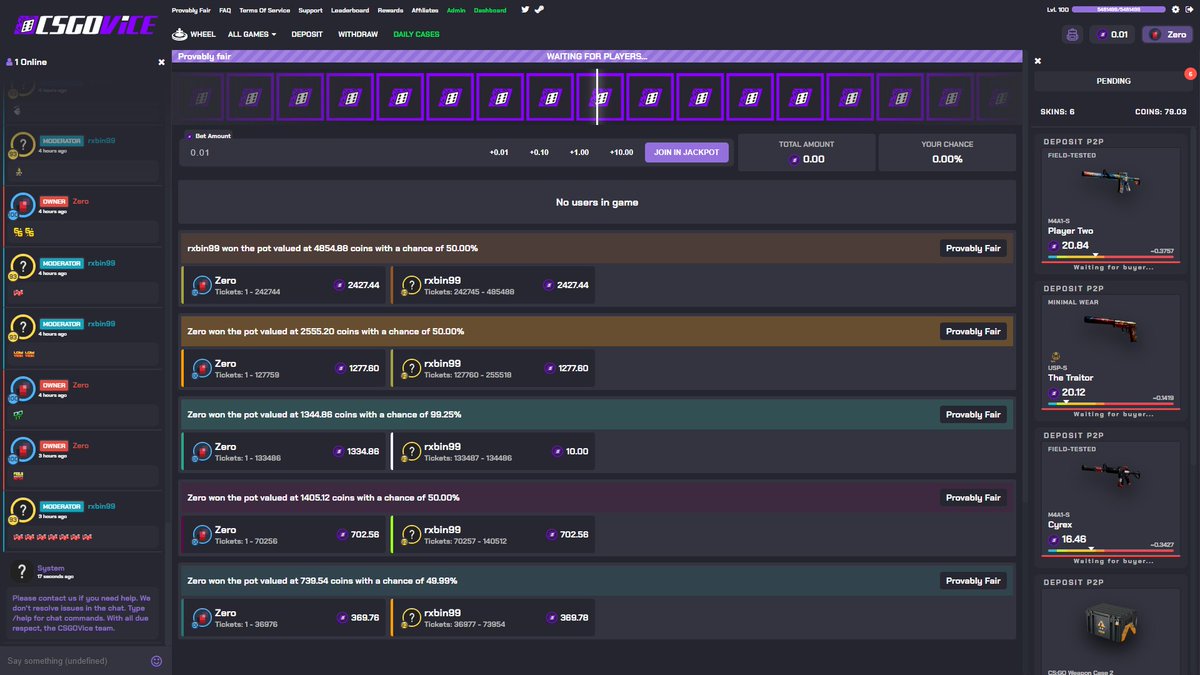Click the wheel game icon
The image size is (1200, 675).
pyautogui.click(x=180, y=34)
